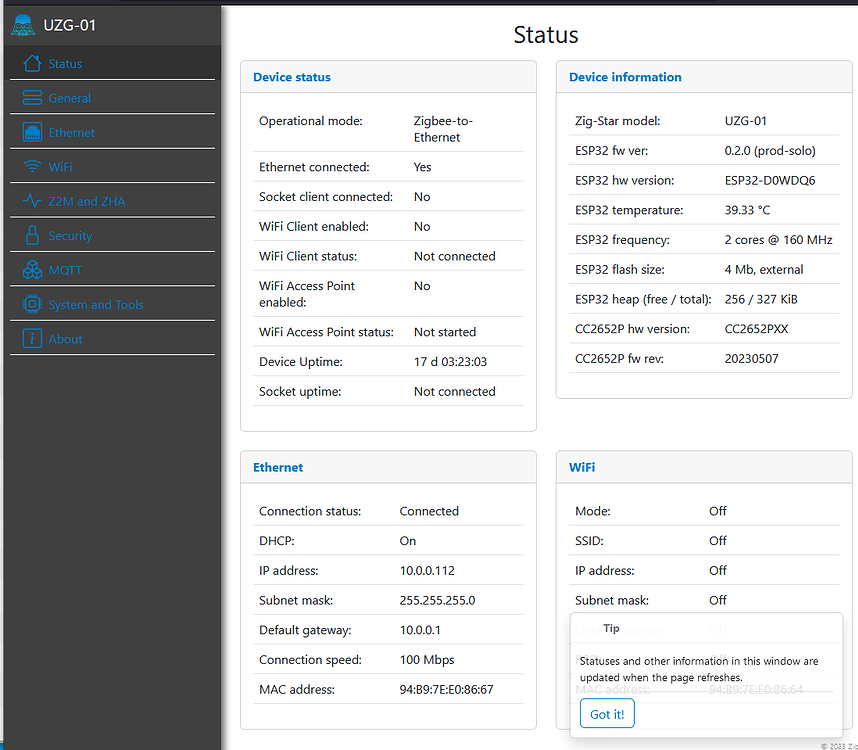
Task: Click the Ethernet network icon in sidebar
Action: point(31,131)
